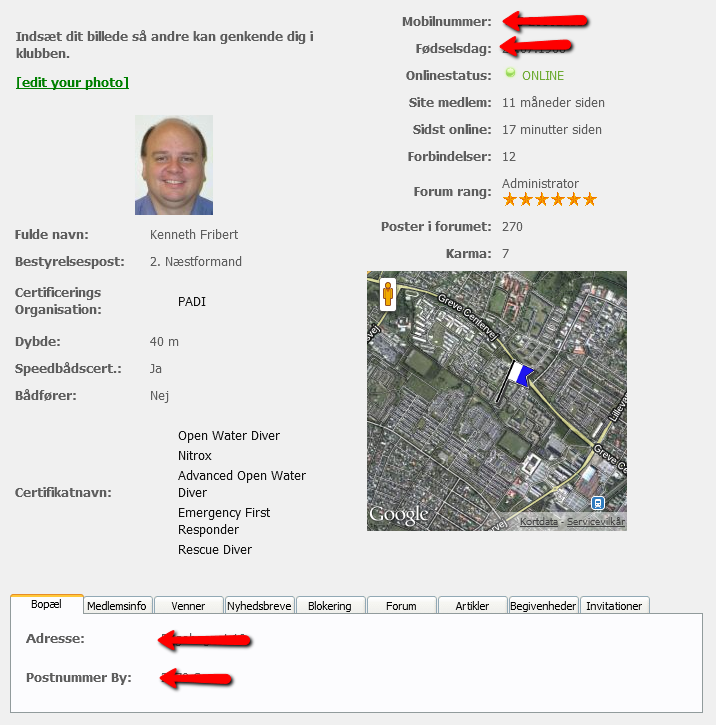Select the Begivenheder tab
This screenshot has width=716, height=725.
point(543,605)
